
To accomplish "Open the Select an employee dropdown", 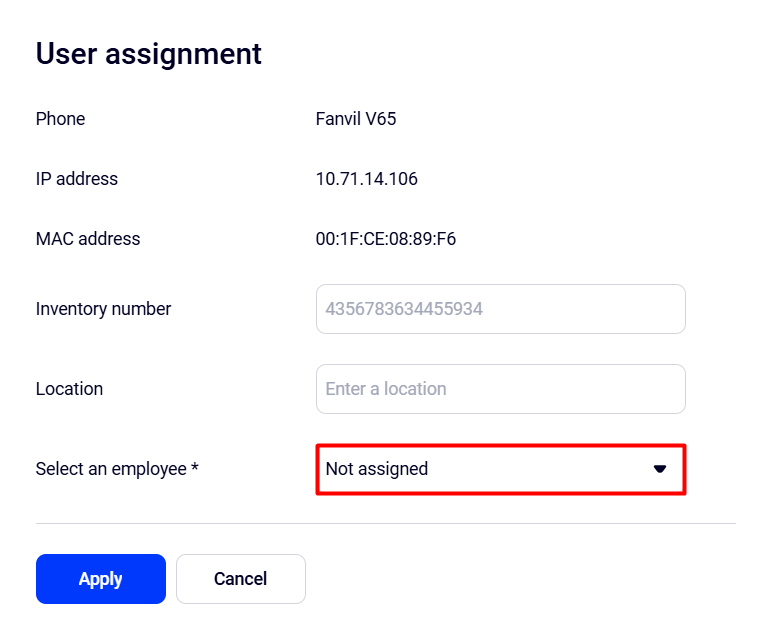I will point(500,469).
